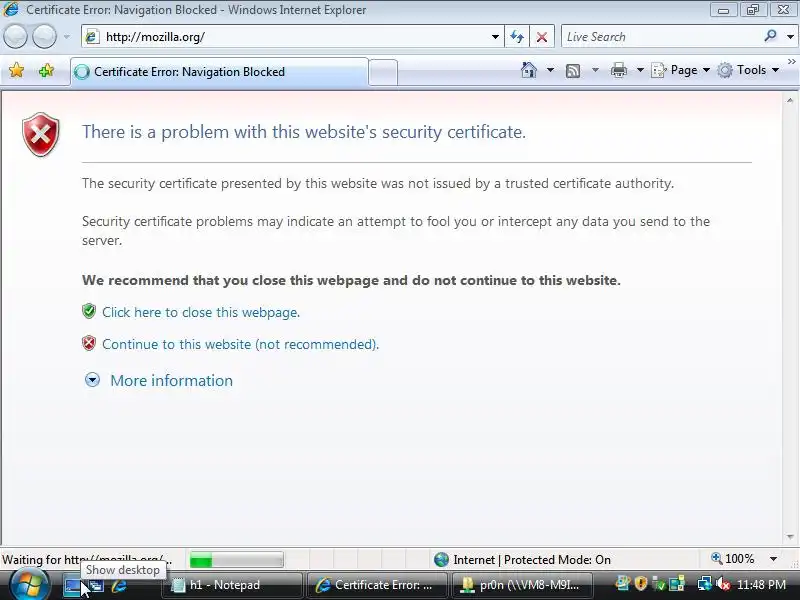The width and height of the screenshot is (800, 600).
Task: Launch Internet Explorer from the quick launch
Action: point(119,585)
